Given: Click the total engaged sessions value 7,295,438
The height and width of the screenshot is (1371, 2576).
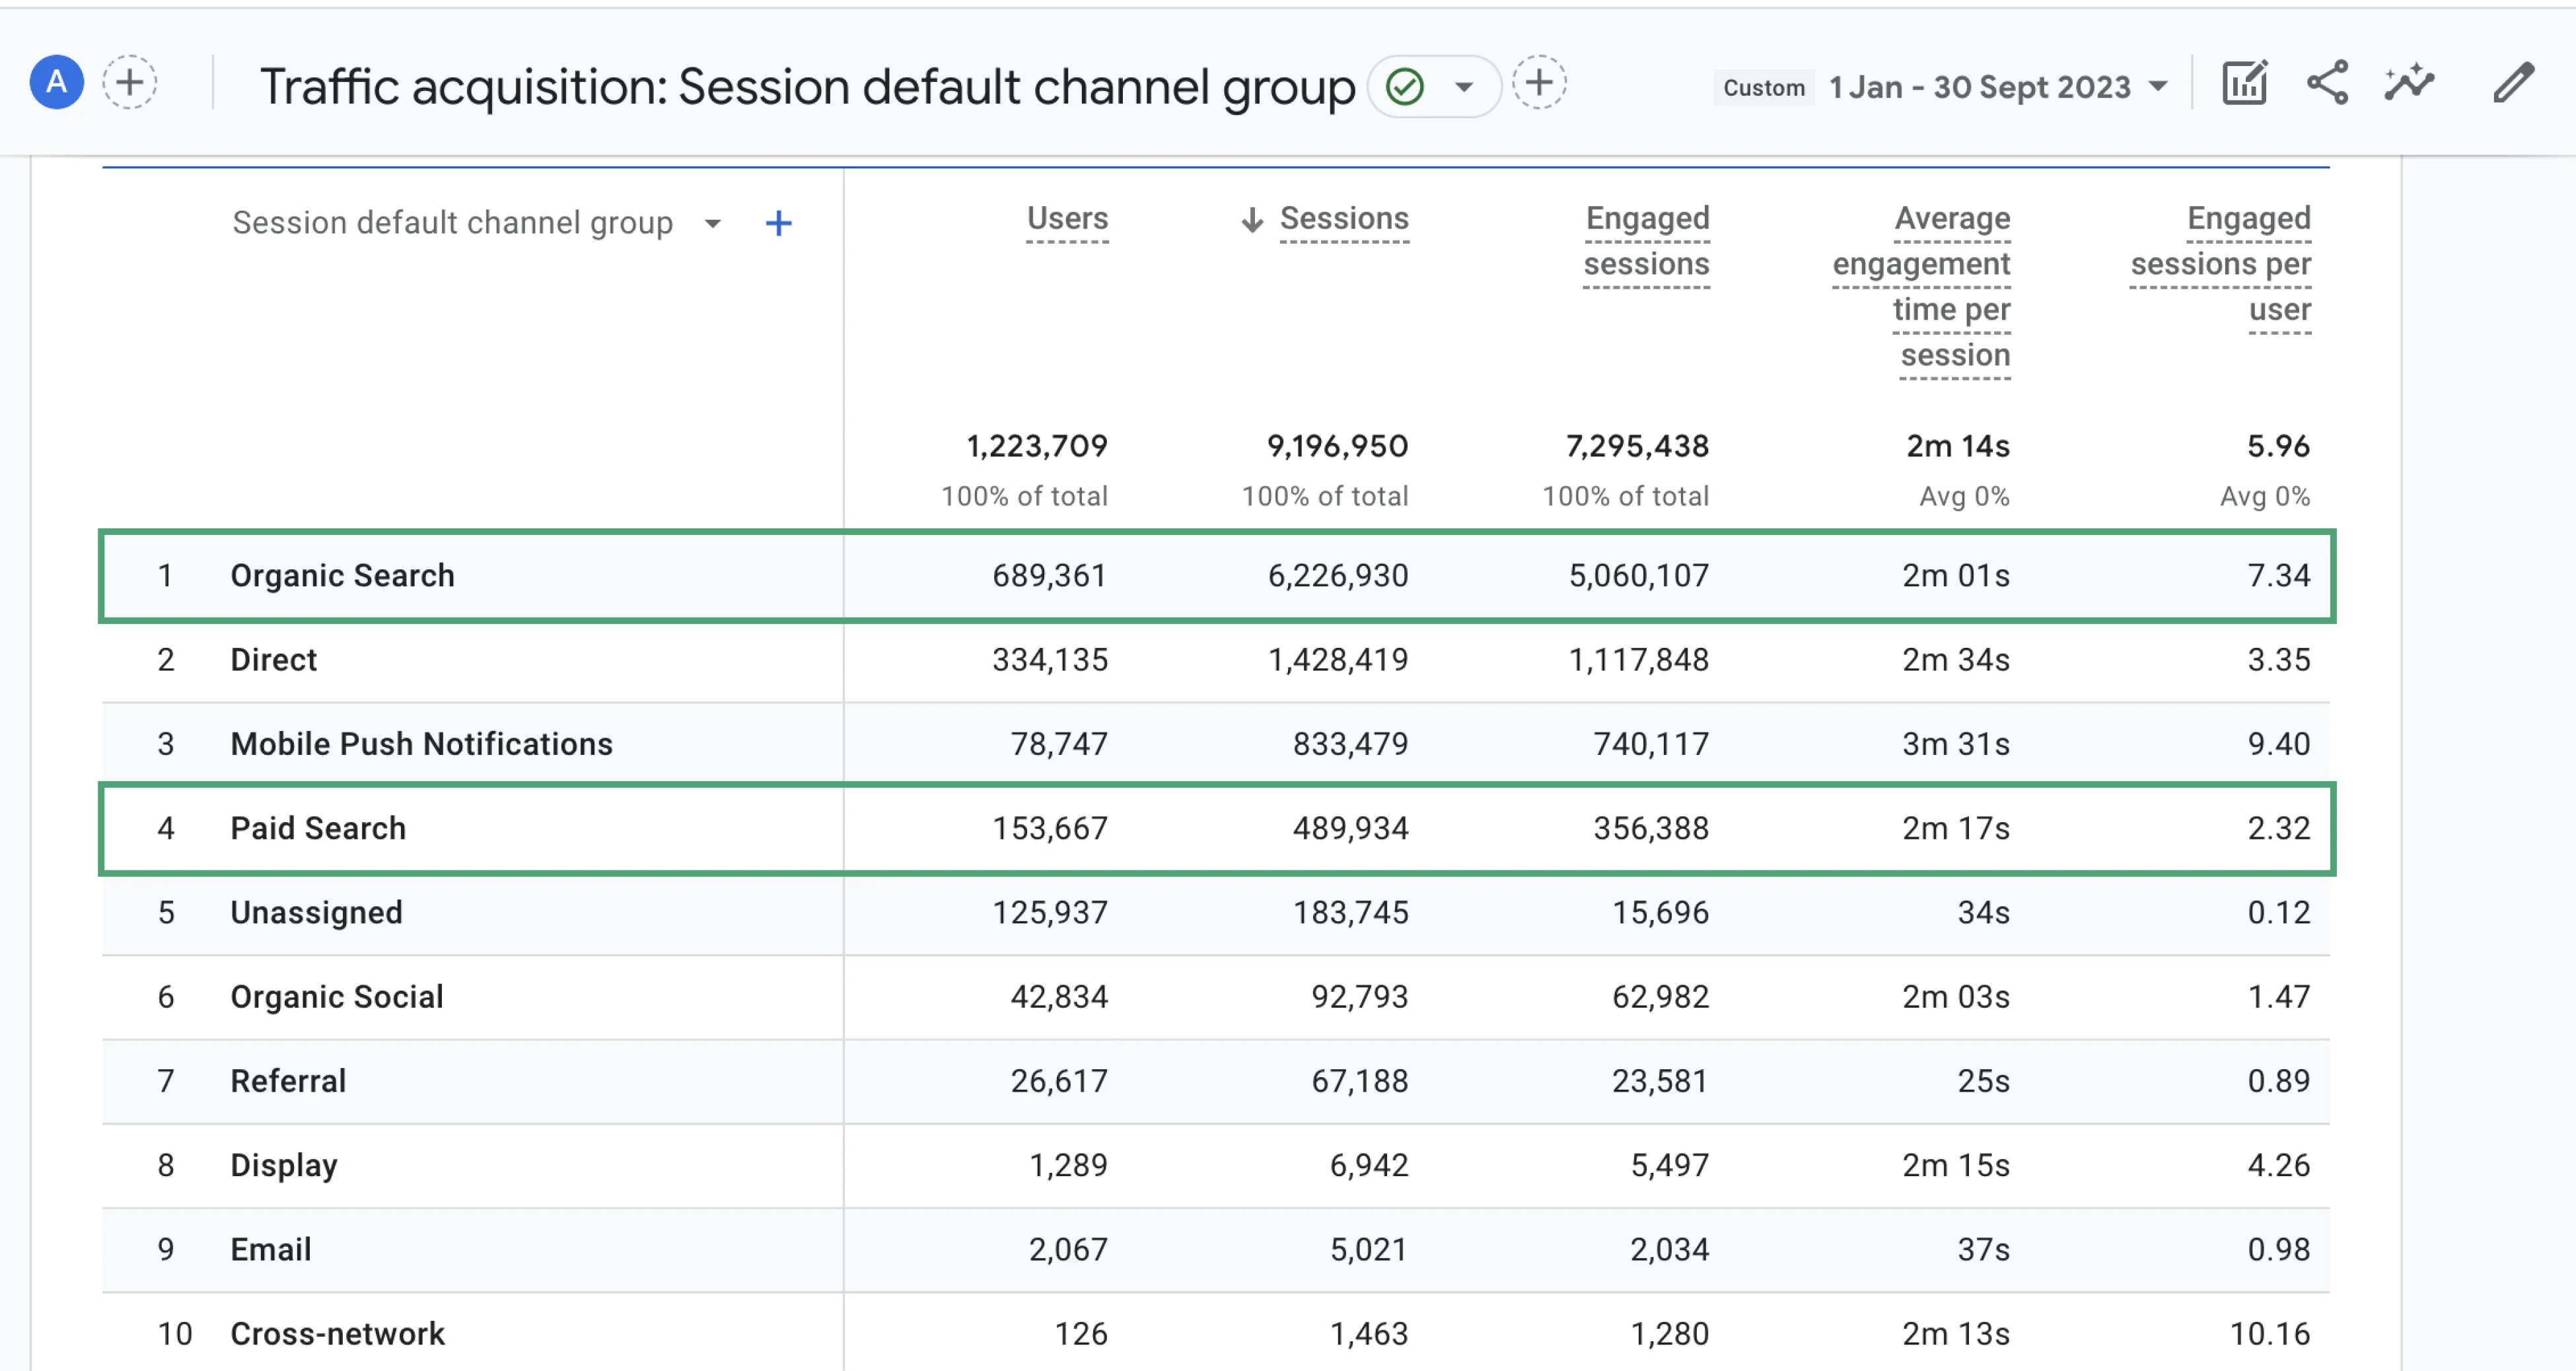Looking at the screenshot, I should point(1638,446).
